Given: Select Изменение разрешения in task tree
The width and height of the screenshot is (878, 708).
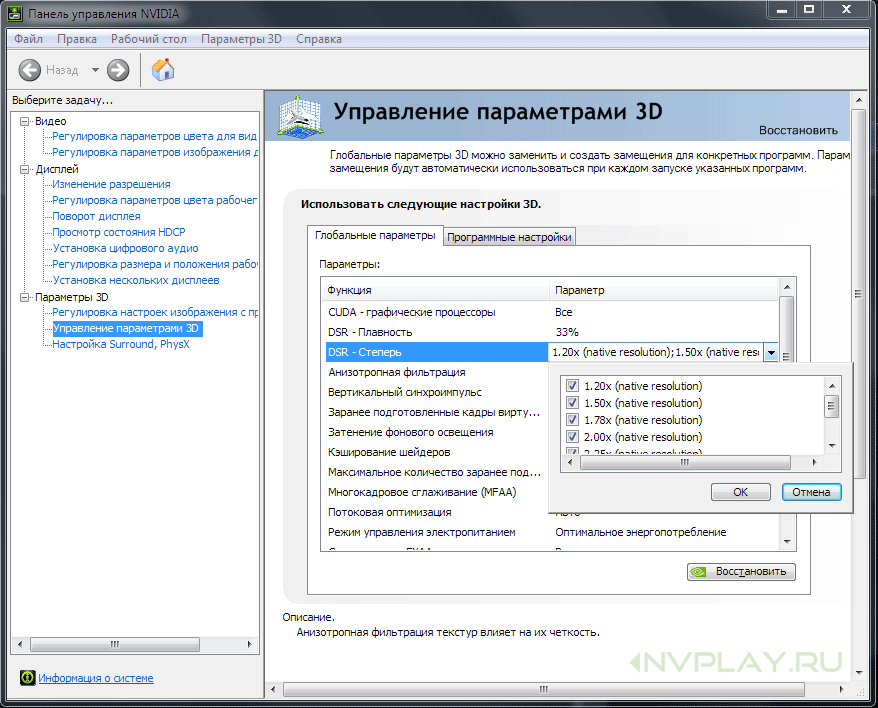Looking at the screenshot, I should tap(111, 184).
